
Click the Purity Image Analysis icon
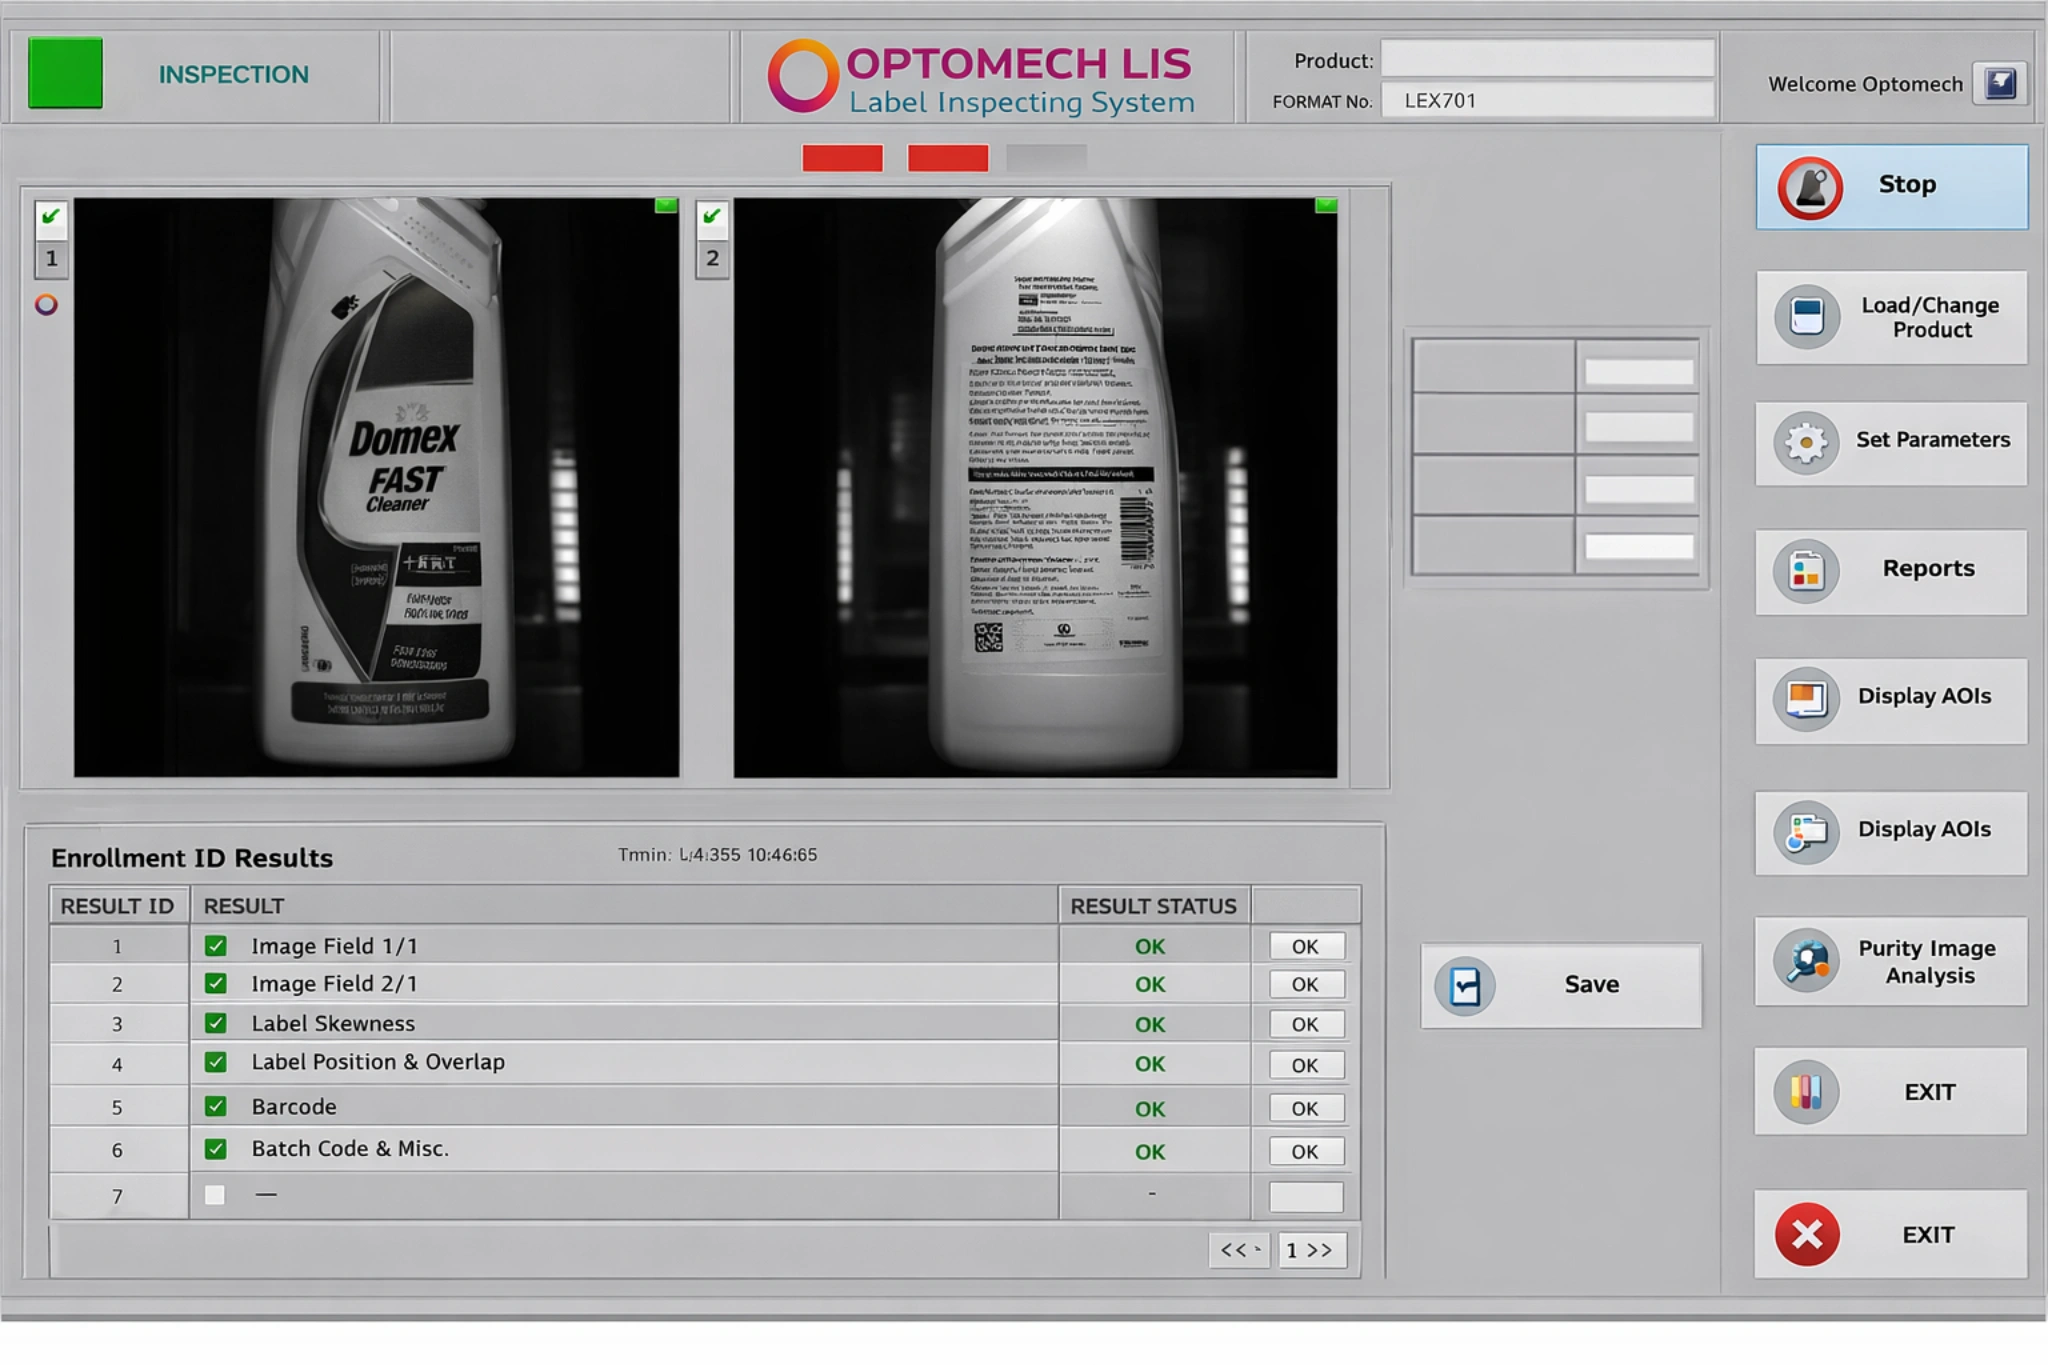(1806, 961)
